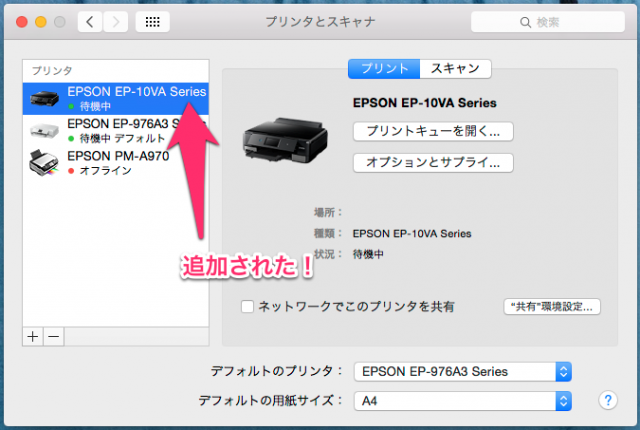Viewport: 640px width, 430px height.
Task: Click the "共有"環境設定 button
Action: tap(552, 306)
